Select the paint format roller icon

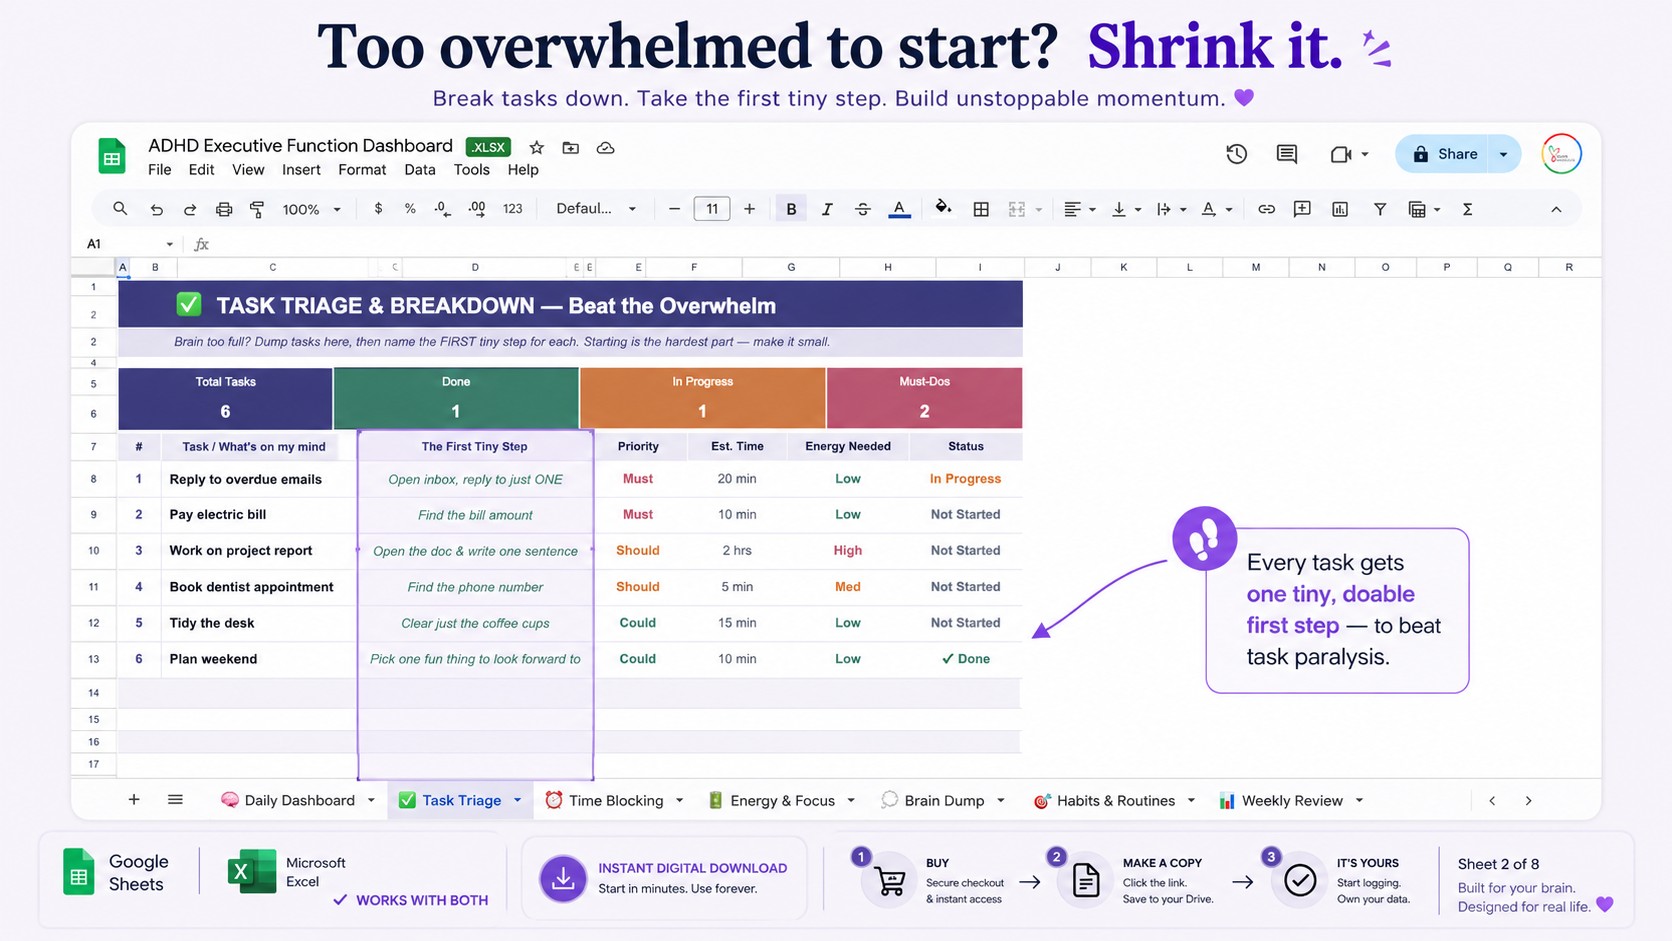click(x=257, y=209)
